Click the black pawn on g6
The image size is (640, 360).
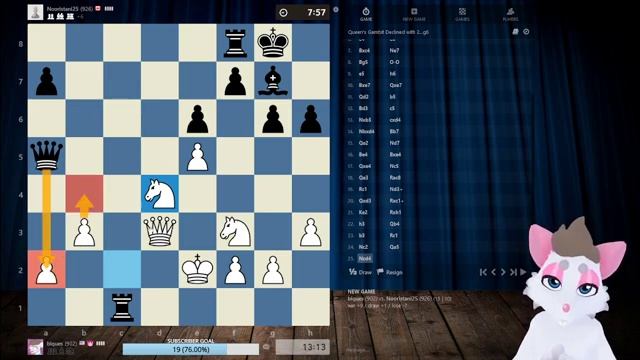[x=273, y=118]
